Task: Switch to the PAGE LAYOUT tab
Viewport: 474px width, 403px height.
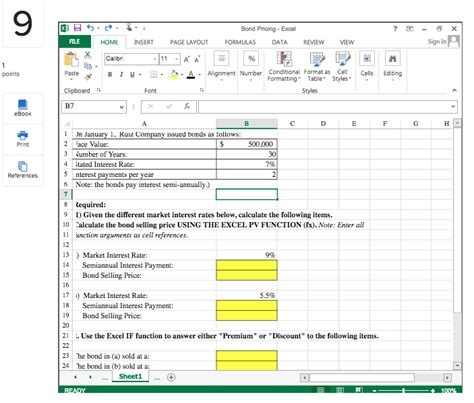Action: pos(189,42)
